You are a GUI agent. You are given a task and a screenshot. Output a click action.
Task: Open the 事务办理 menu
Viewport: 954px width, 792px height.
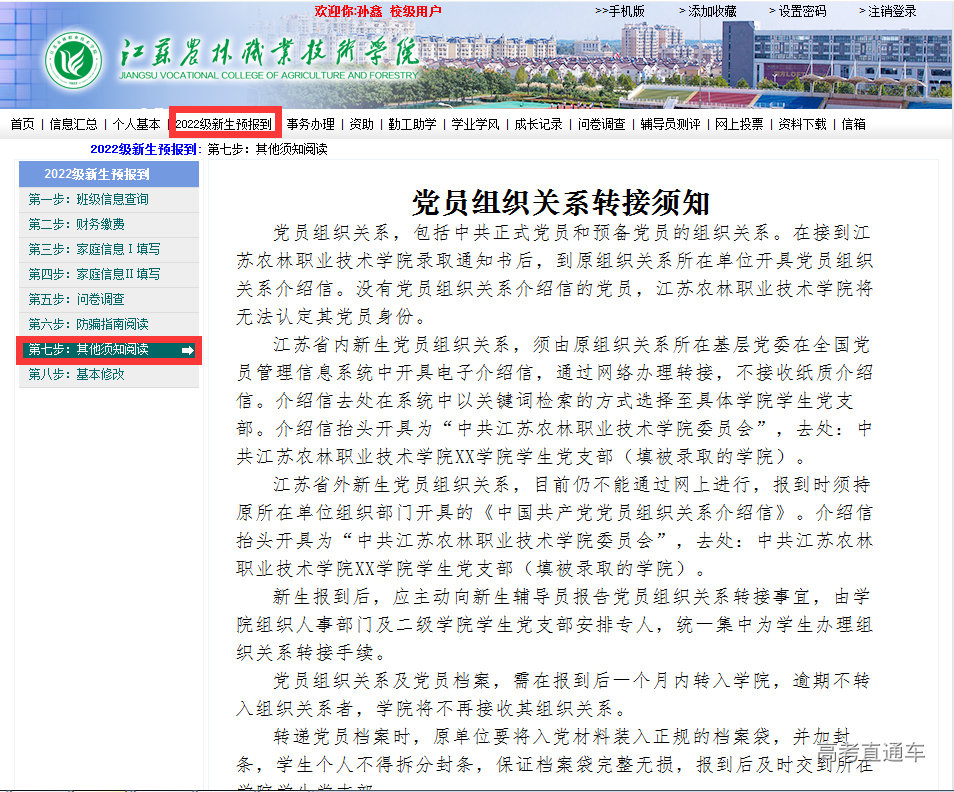[x=310, y=124]
